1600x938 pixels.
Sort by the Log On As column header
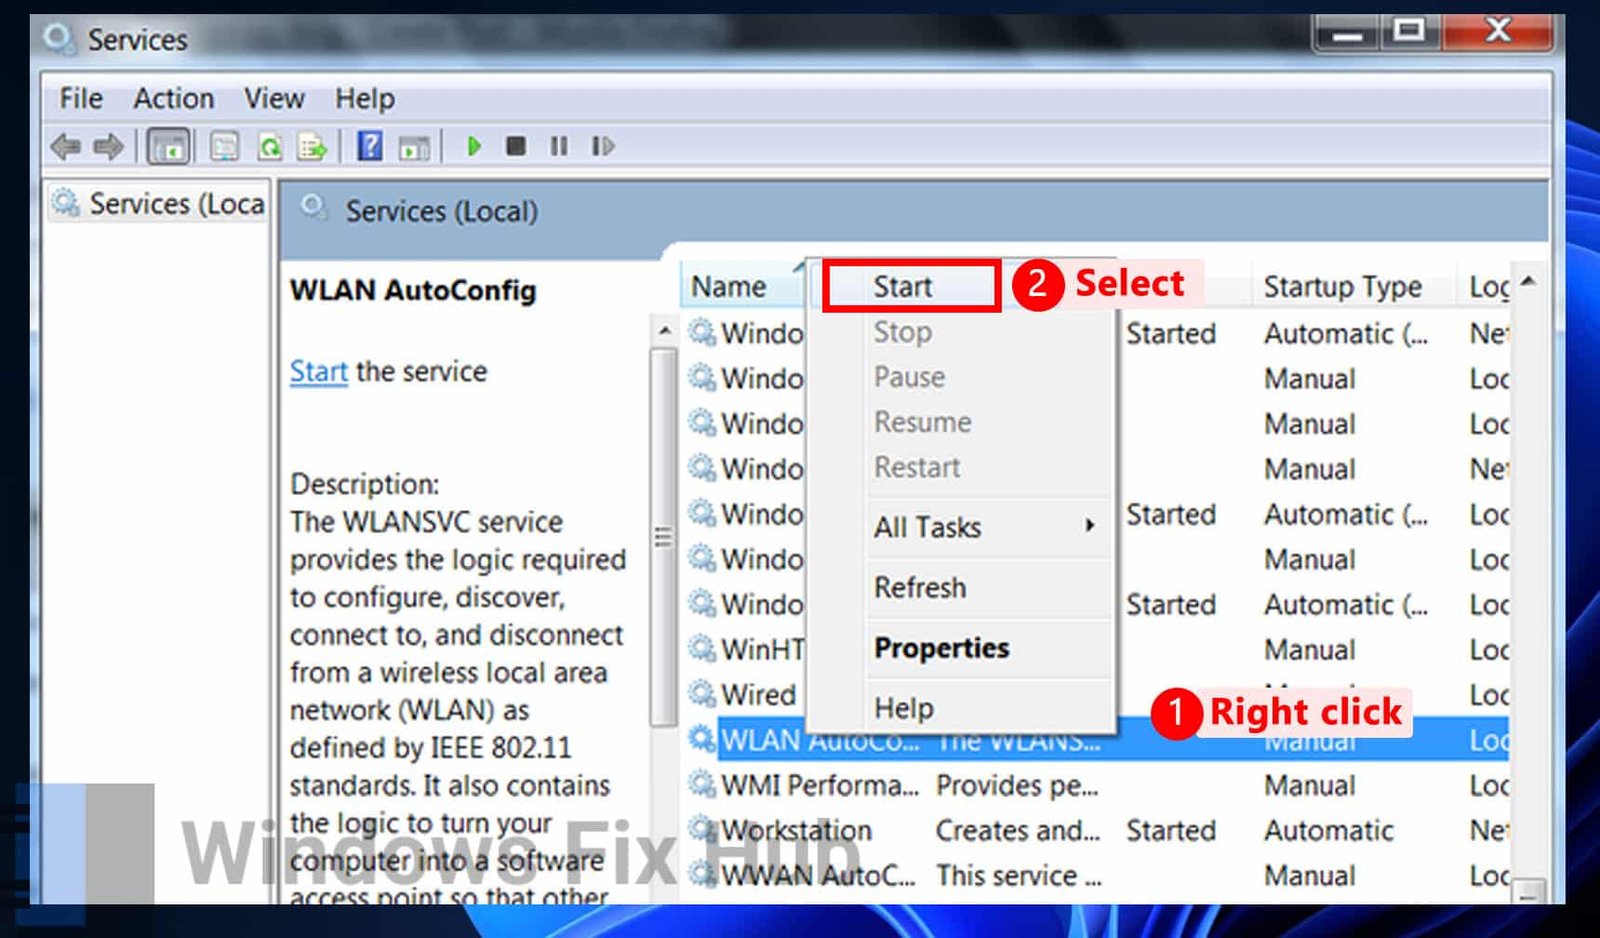click(x=1488, y=287)
